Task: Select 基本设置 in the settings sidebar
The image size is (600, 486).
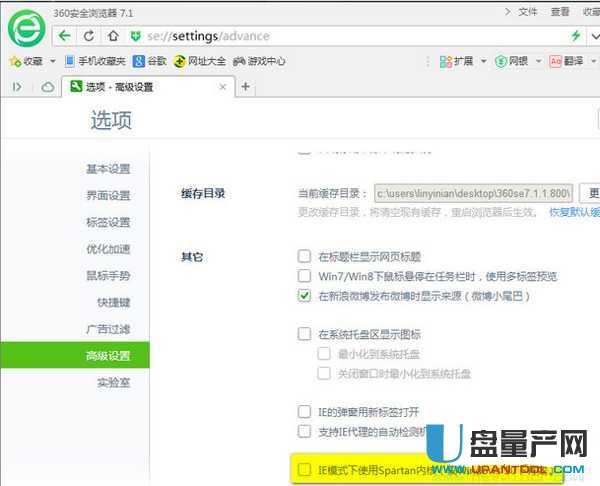Action: (108, 169)
